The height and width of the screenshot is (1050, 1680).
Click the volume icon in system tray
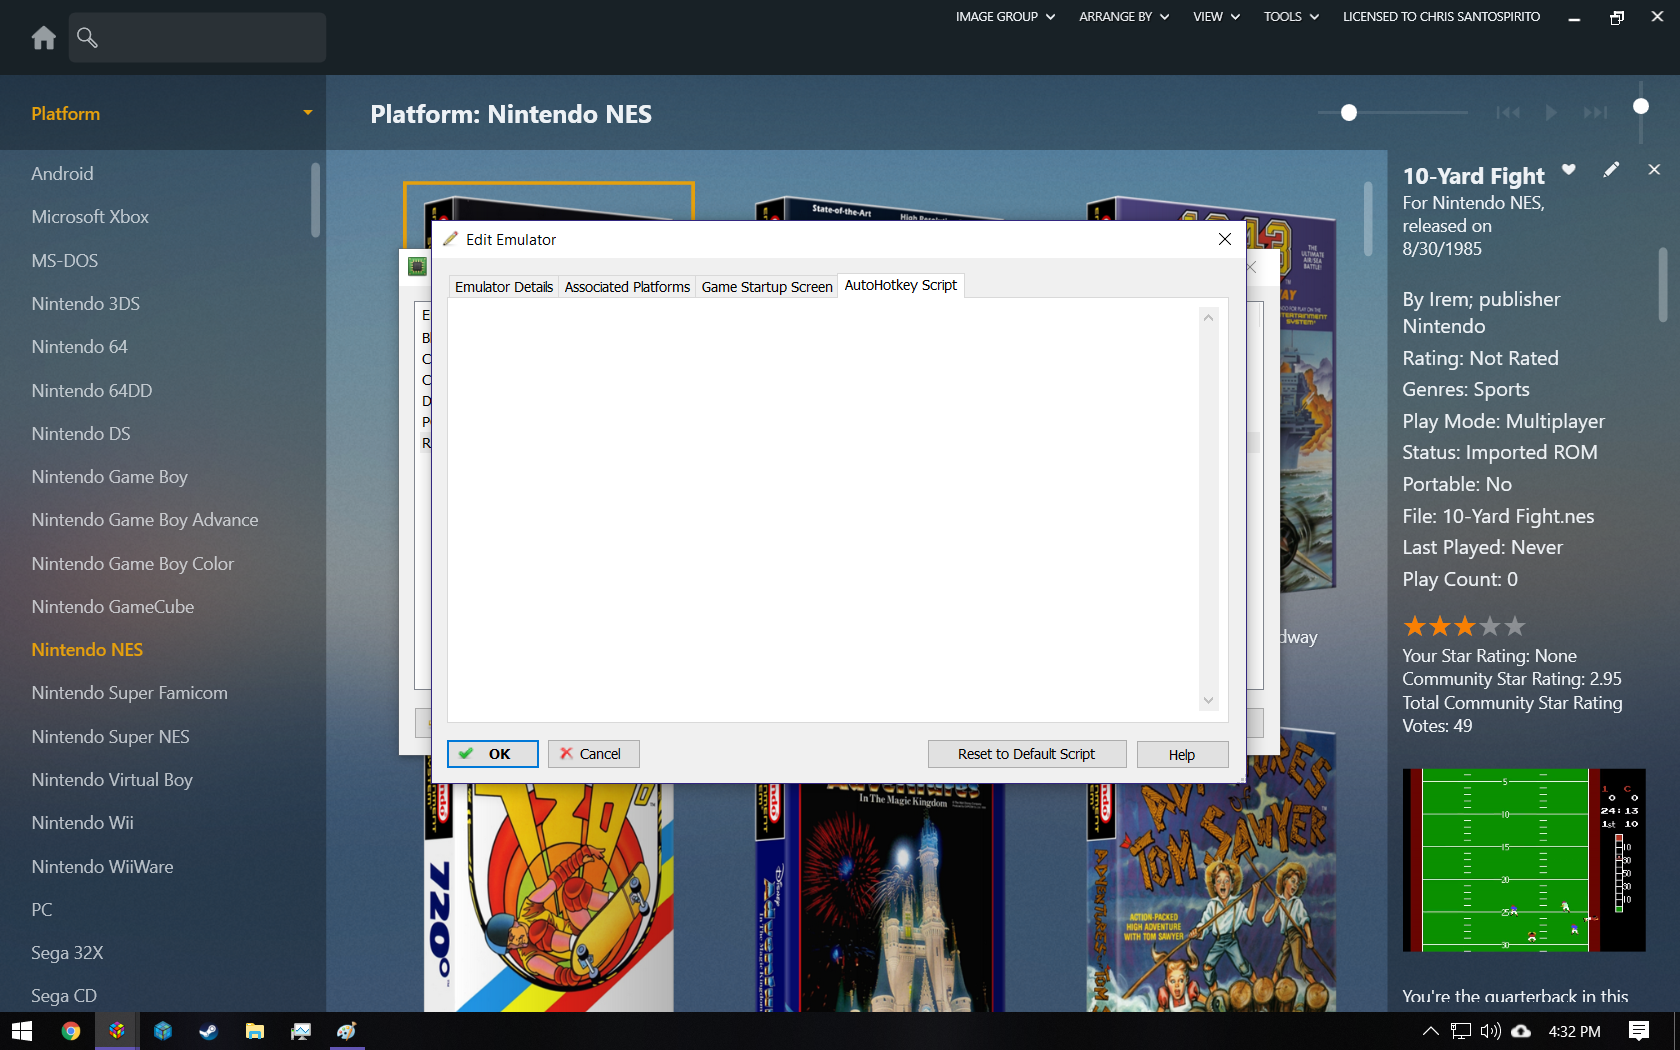pos(1491,1031)
